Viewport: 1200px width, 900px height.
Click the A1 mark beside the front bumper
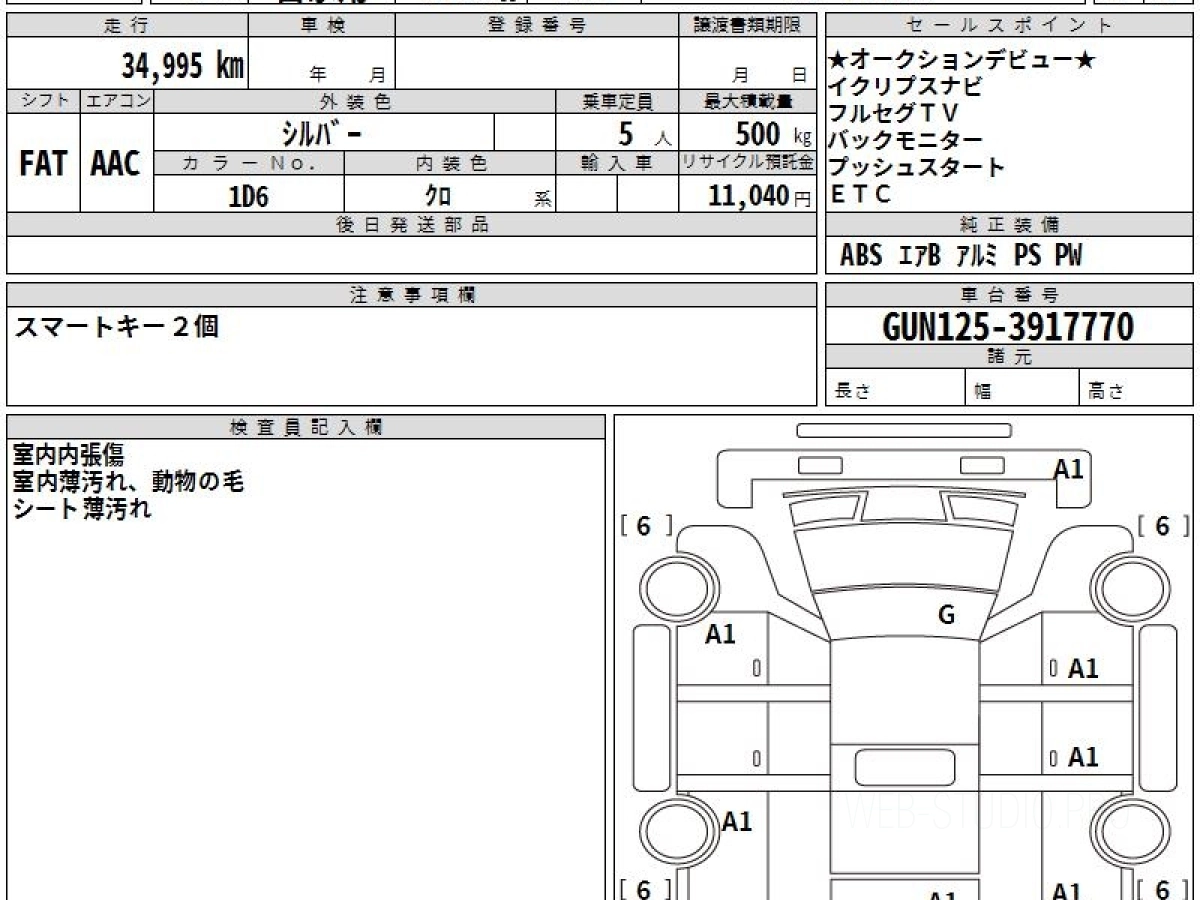(x=1069, y=469)
